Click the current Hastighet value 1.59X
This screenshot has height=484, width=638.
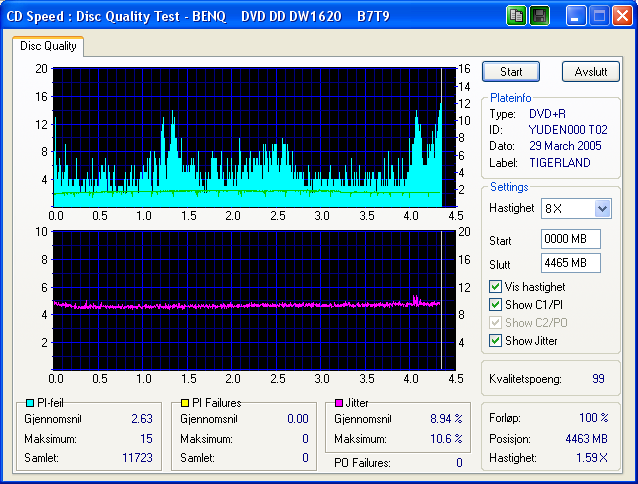592,458
